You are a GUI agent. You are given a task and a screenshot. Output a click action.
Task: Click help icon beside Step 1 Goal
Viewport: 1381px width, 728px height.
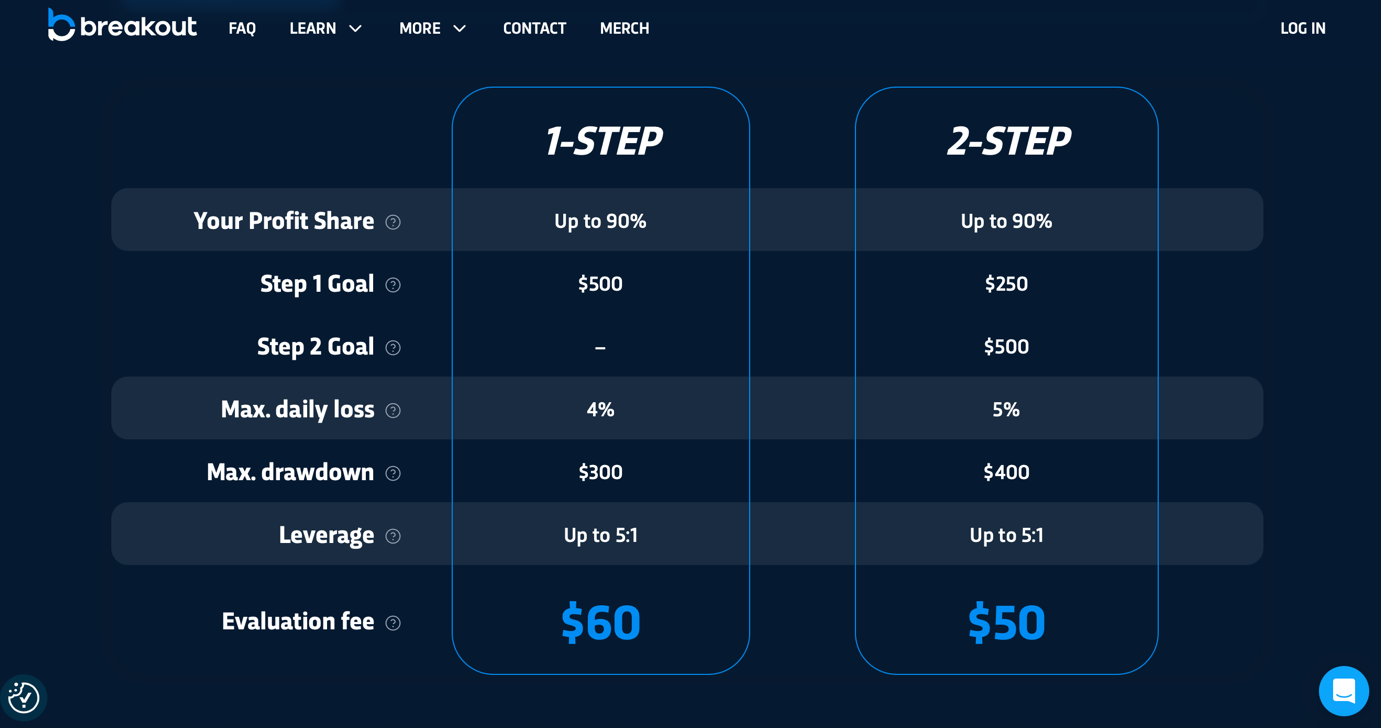tap(393, 285)
